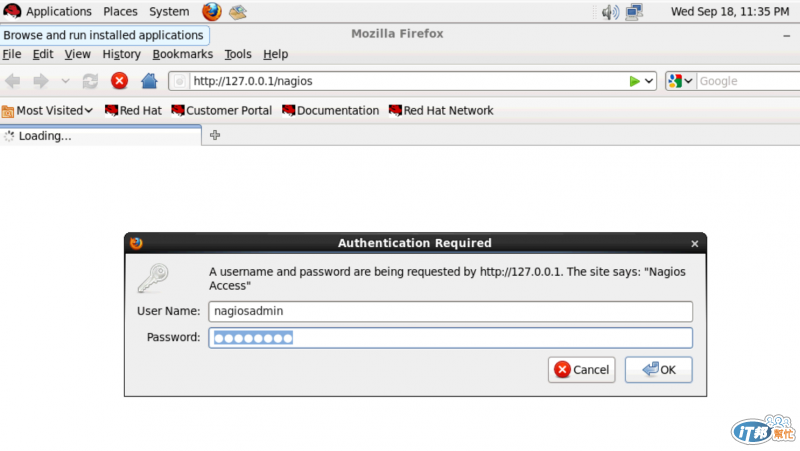The image size is (800, 451).
Task: Click the back navigation arrow
Action: click(13, 81)
